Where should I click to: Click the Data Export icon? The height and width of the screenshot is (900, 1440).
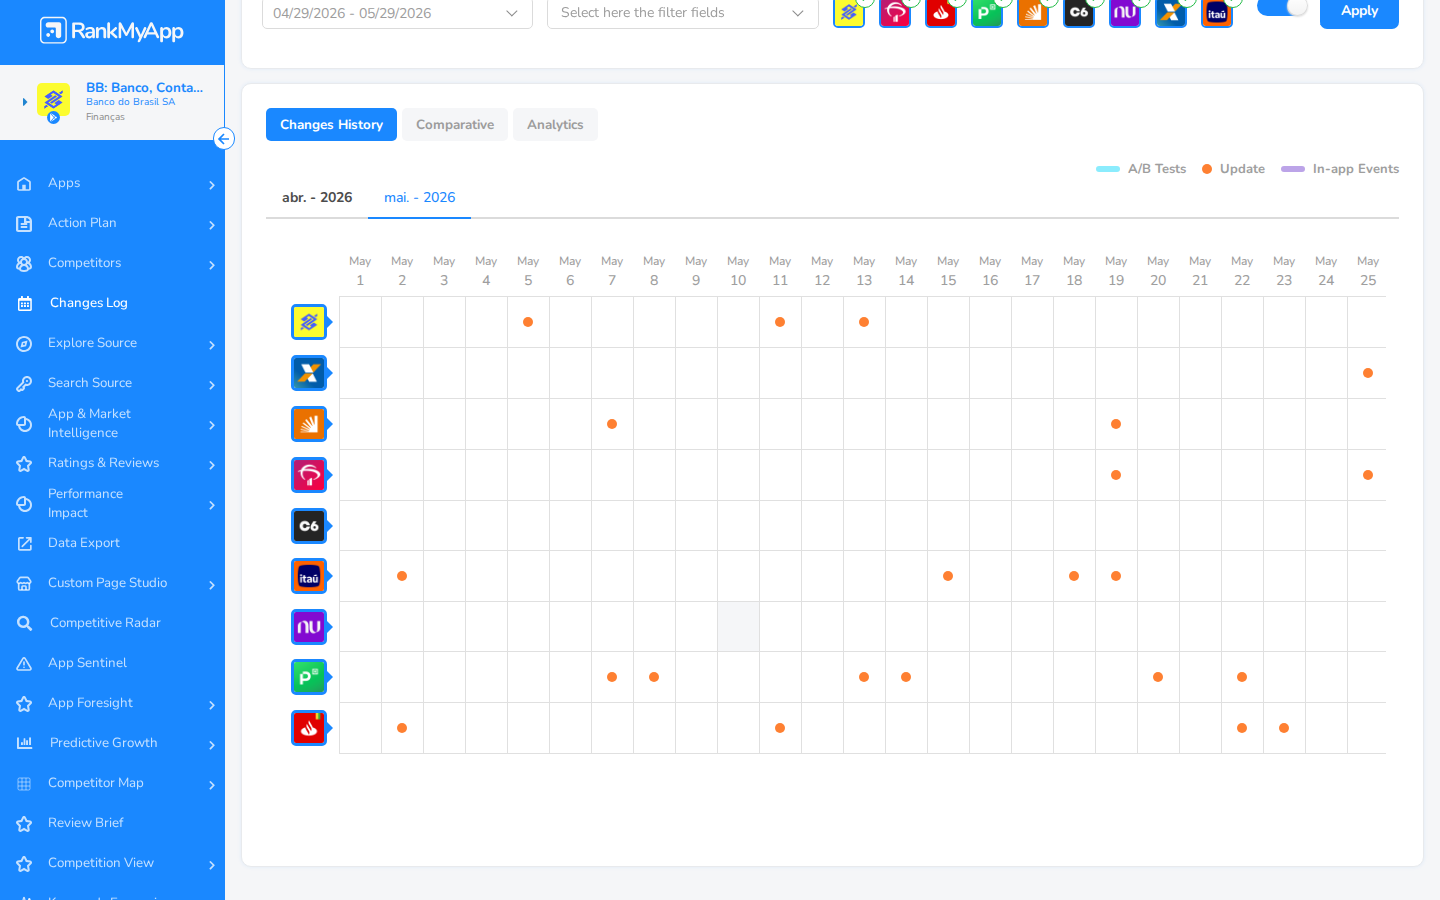[24, 544]
